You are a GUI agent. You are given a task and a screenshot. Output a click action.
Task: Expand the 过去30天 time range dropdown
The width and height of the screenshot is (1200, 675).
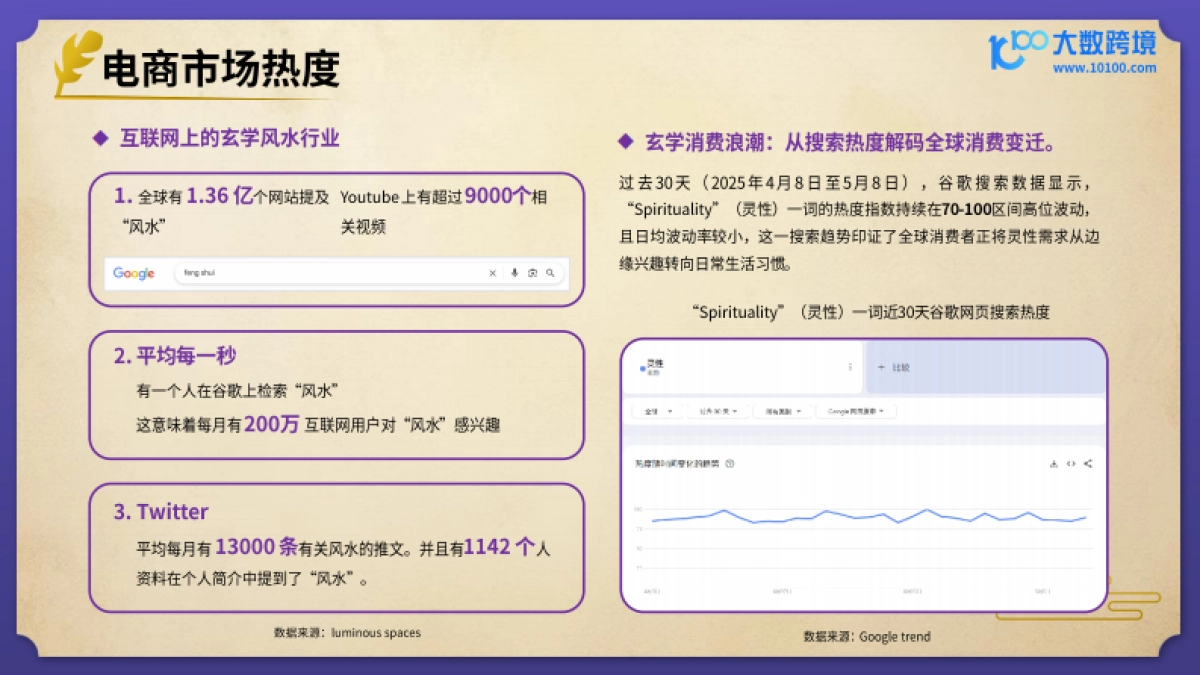coord(718,411)
